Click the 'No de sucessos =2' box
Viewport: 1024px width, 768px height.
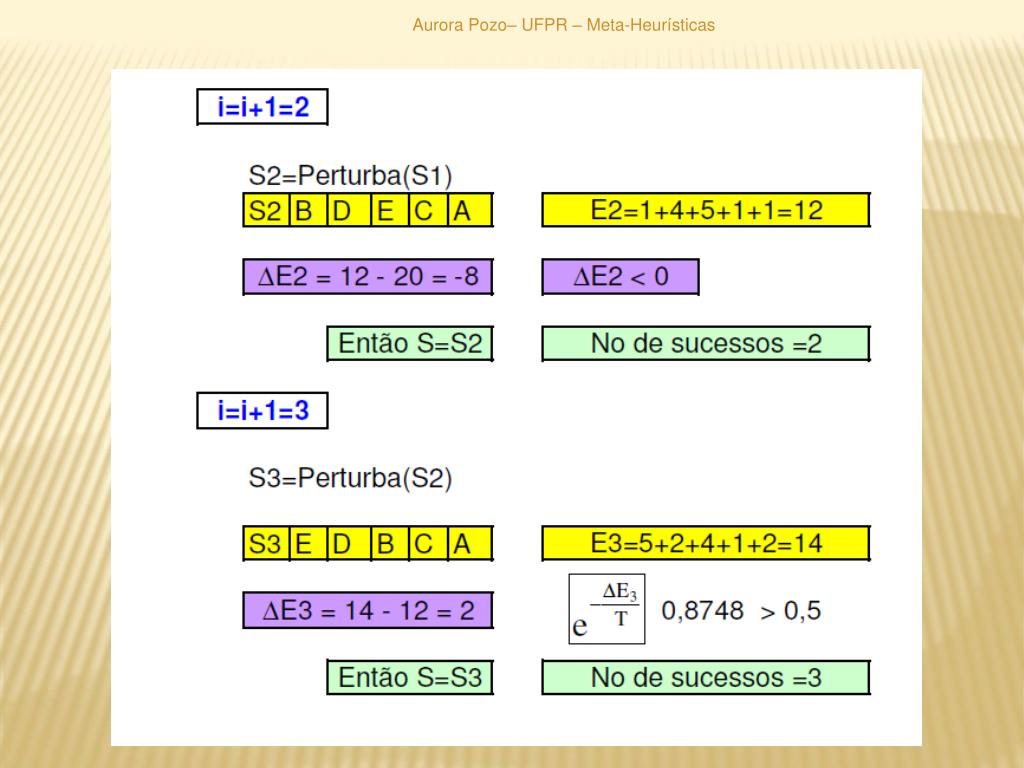click(x=706, y=344)
